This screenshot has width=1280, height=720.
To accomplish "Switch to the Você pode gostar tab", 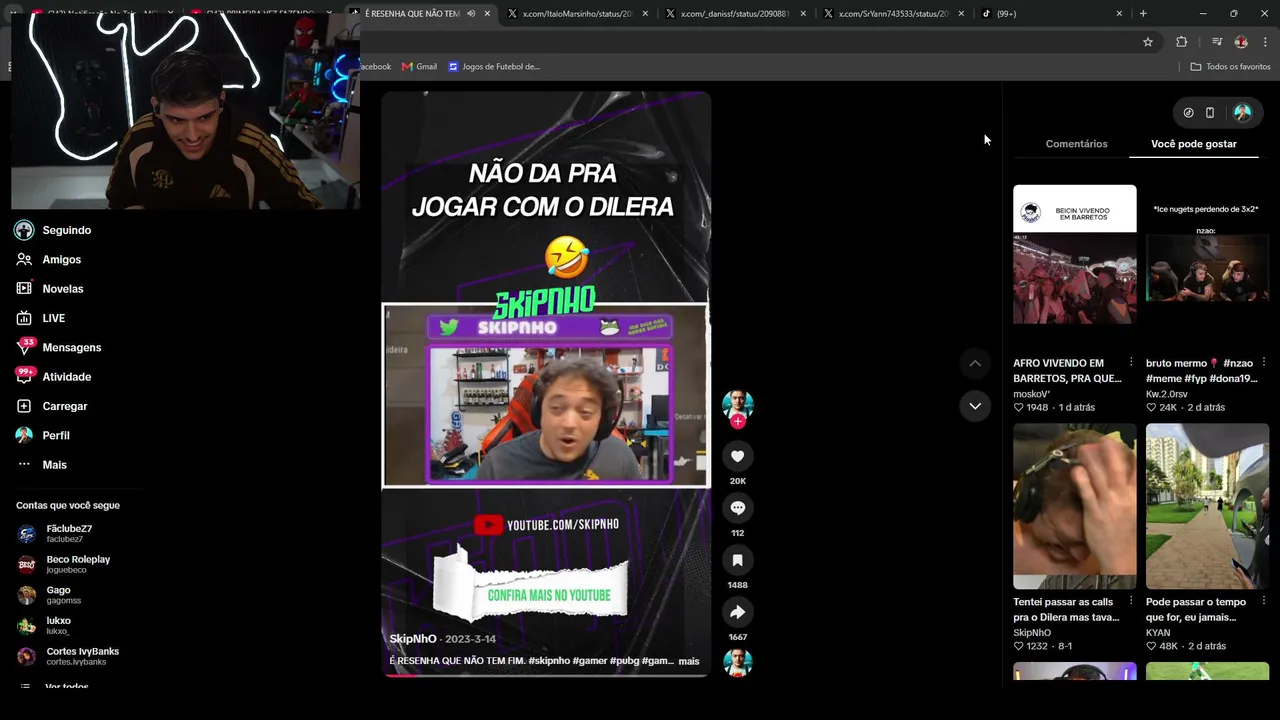I will (1194, 144).
